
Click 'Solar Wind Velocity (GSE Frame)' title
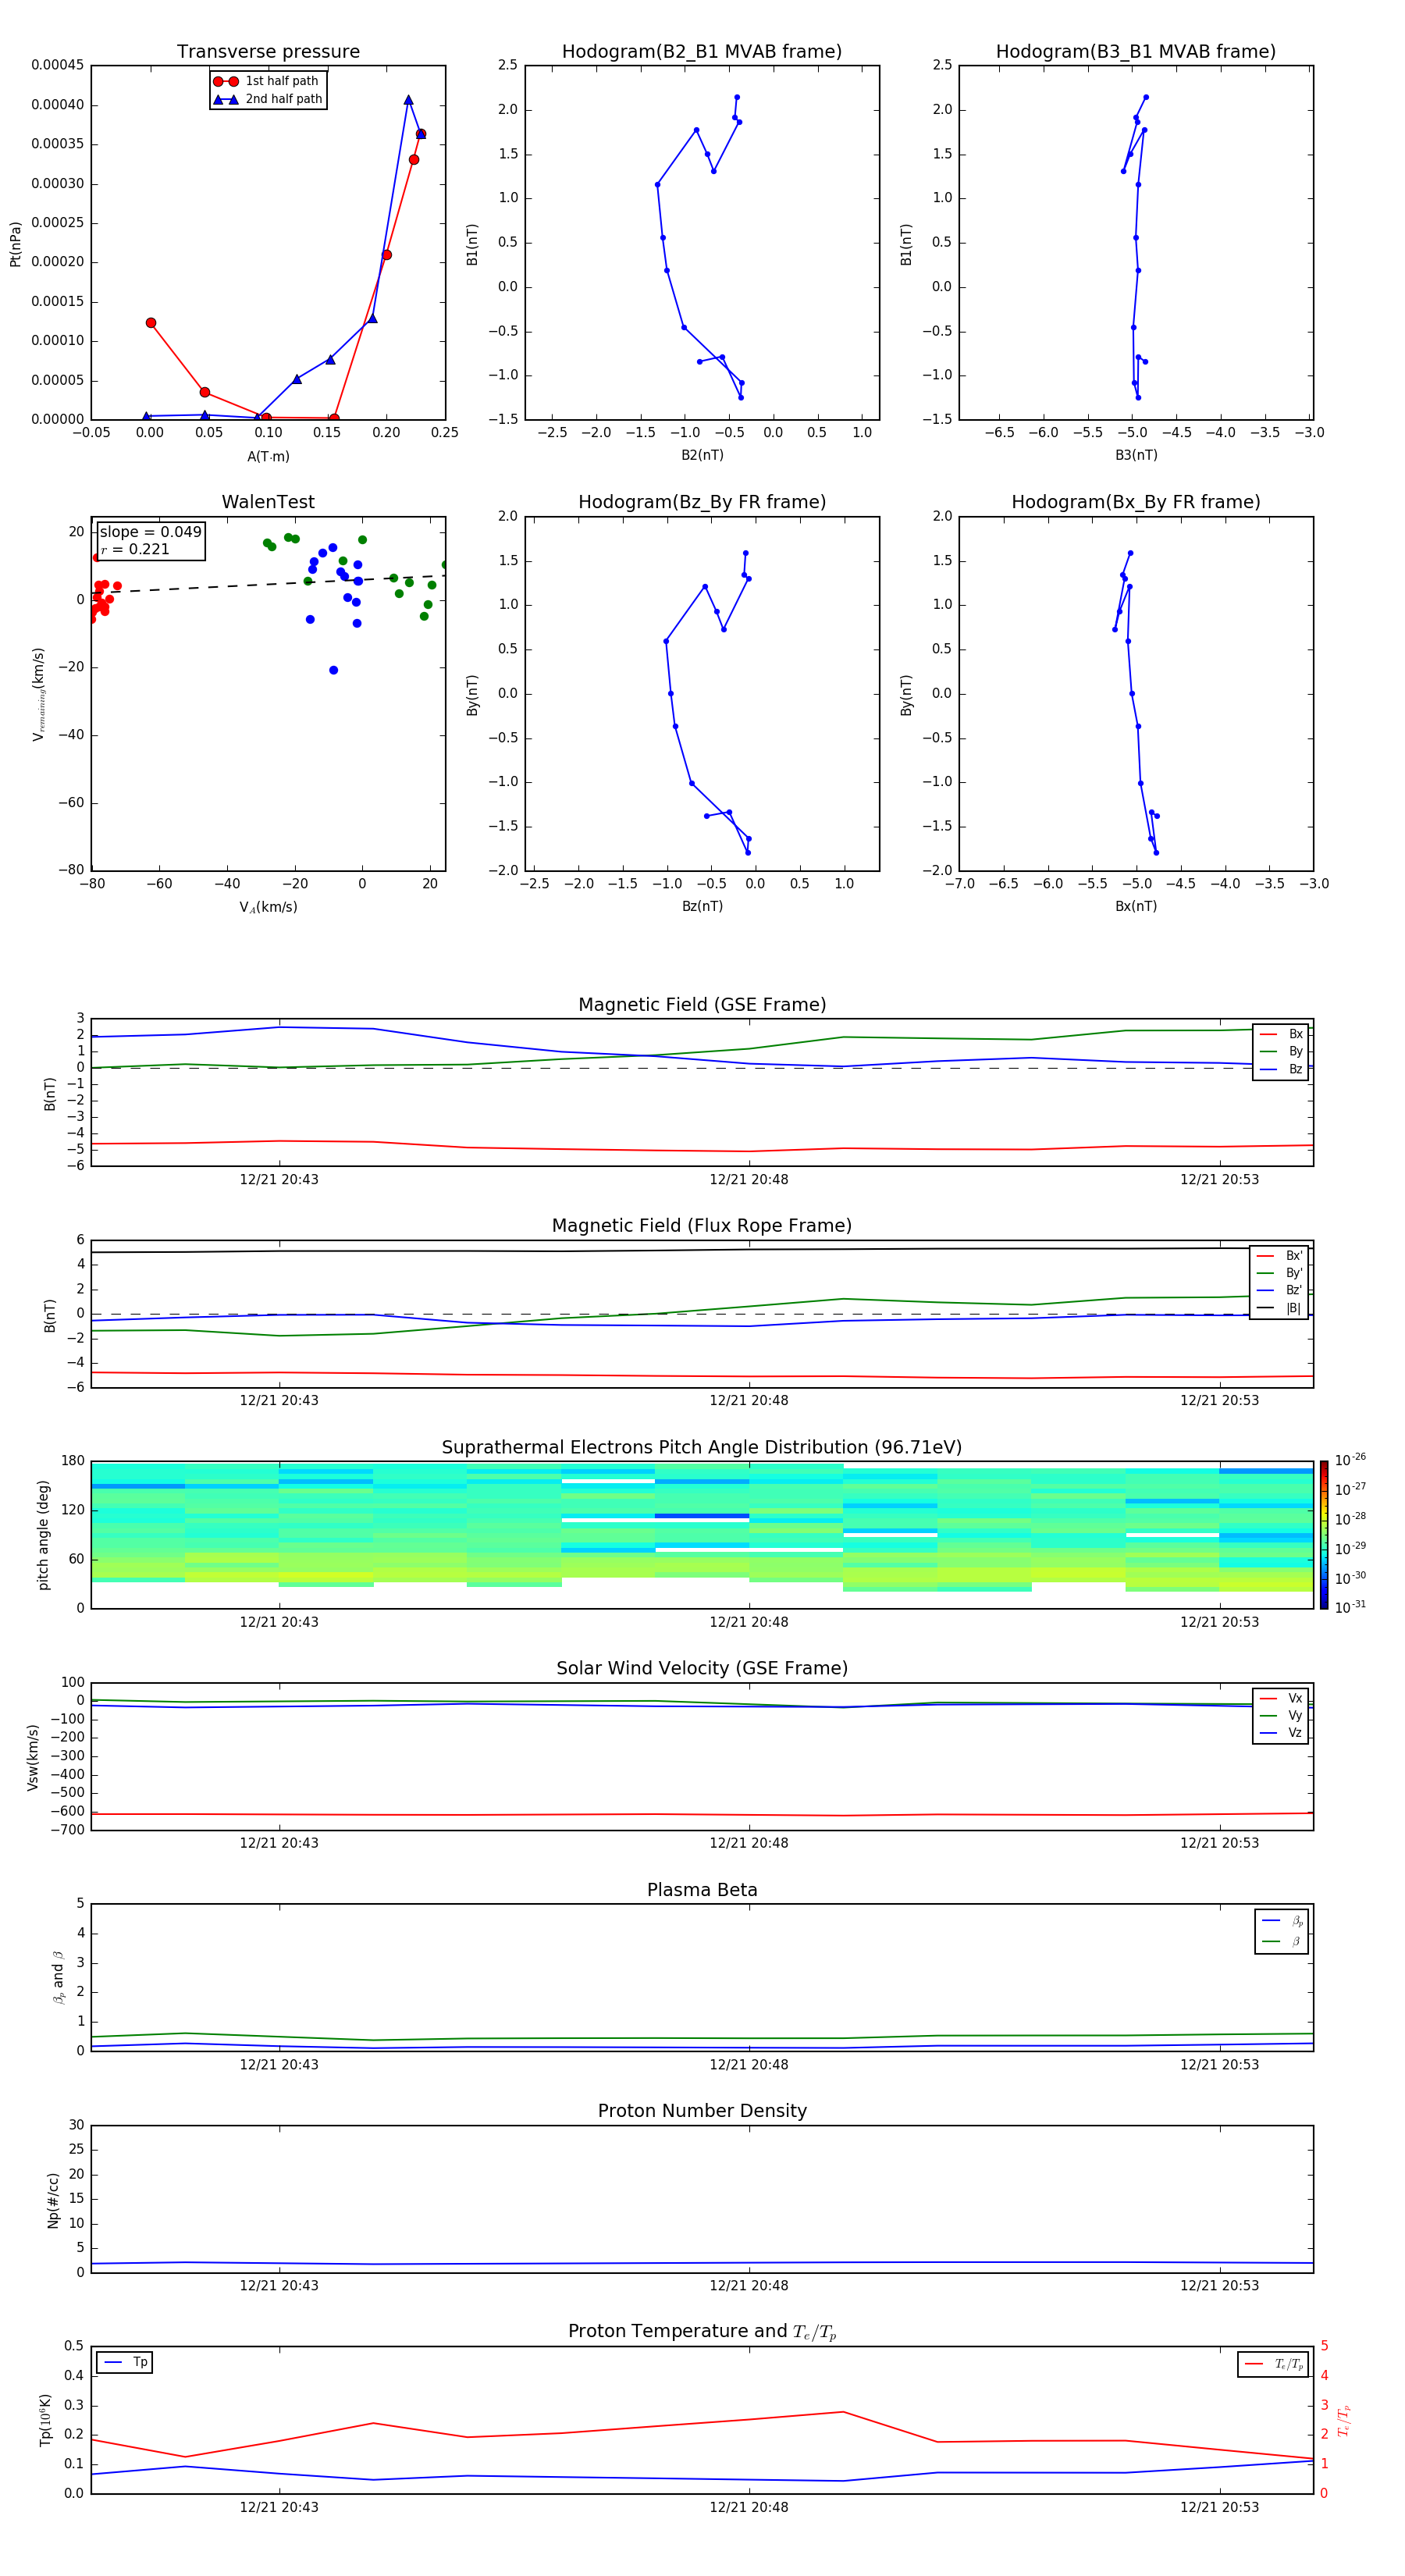pyautogui.click(x=702, y=1668)
